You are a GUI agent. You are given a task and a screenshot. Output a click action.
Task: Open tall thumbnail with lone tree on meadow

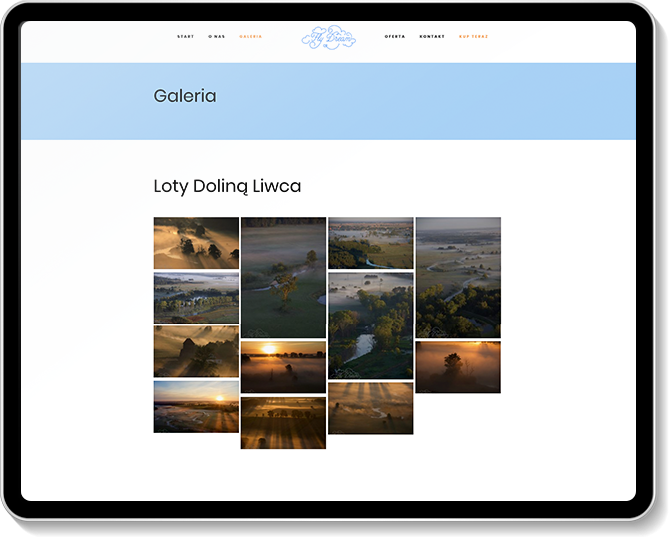(x=283, y=277)
